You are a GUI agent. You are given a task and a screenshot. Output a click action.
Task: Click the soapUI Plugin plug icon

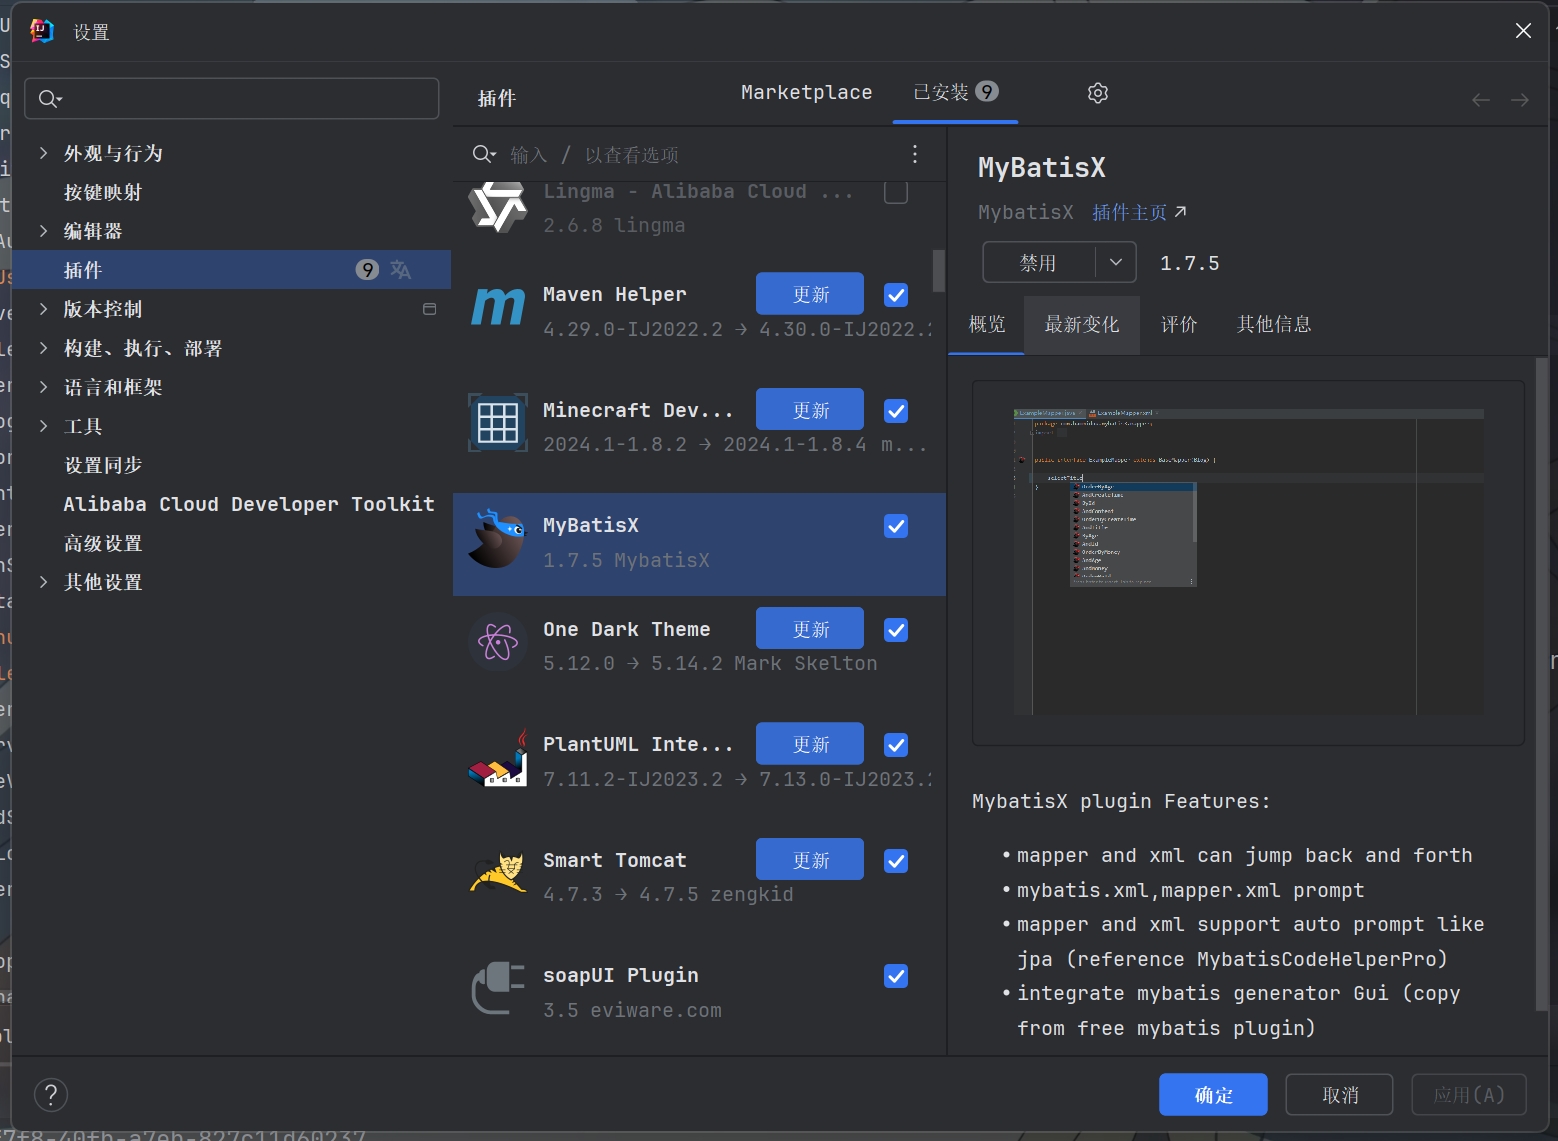pyautogui.click(x=497, y=989)
